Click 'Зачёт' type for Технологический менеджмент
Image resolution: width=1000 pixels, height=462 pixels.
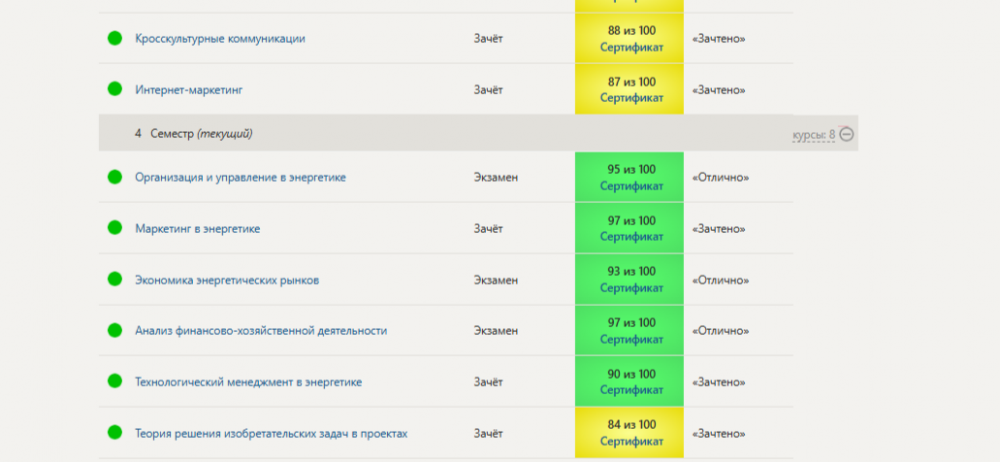tap(488, 382)
